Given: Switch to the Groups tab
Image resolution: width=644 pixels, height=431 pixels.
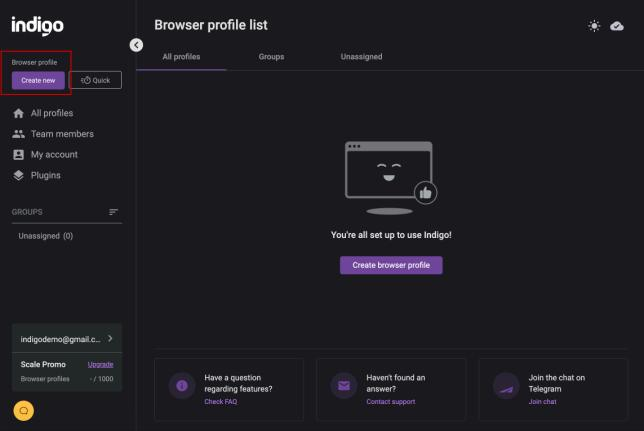Looking at the screenshot, I should click(271, 56).
